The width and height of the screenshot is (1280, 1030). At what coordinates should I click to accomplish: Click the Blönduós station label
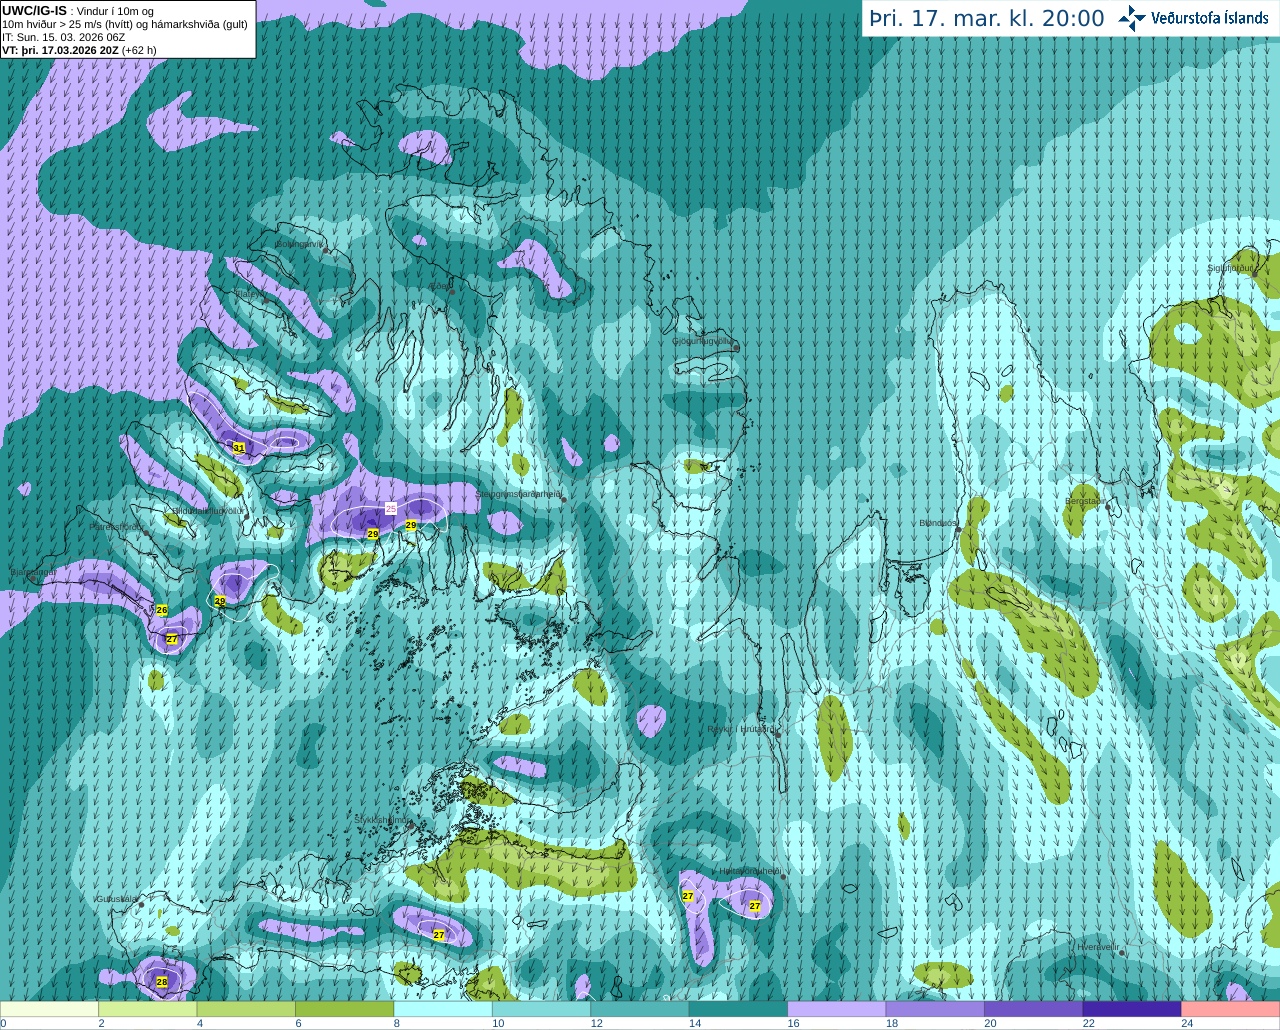tap(938, 522)
